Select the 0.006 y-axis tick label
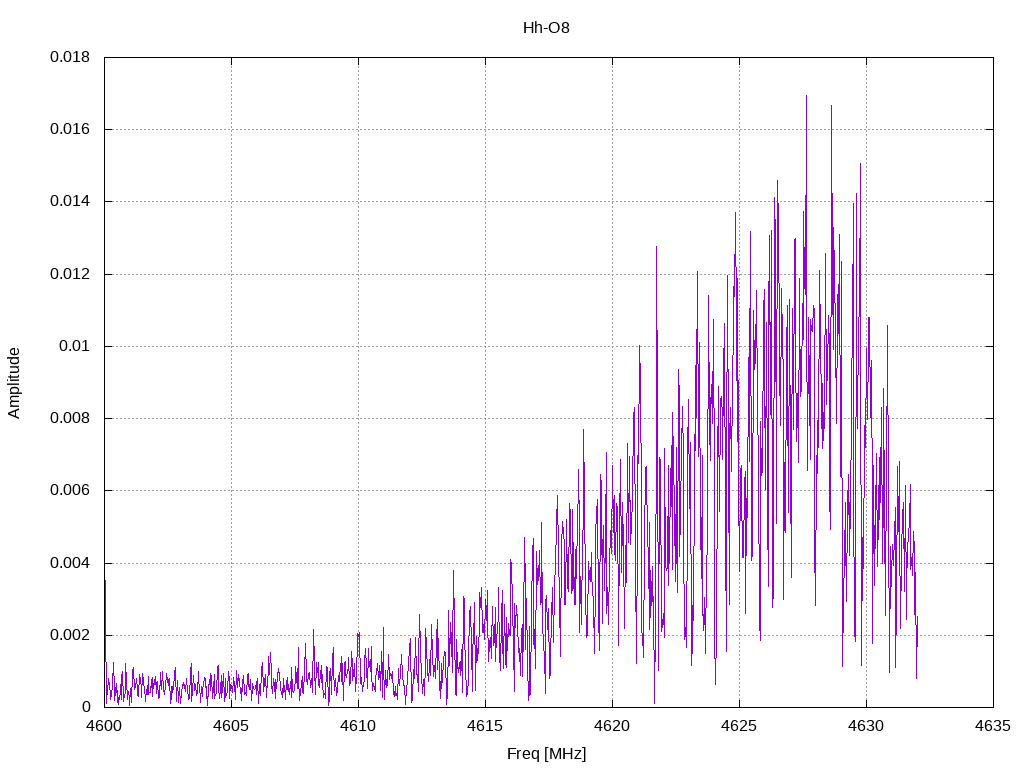This screenshot has height=768, width=1024. (70, 490)
